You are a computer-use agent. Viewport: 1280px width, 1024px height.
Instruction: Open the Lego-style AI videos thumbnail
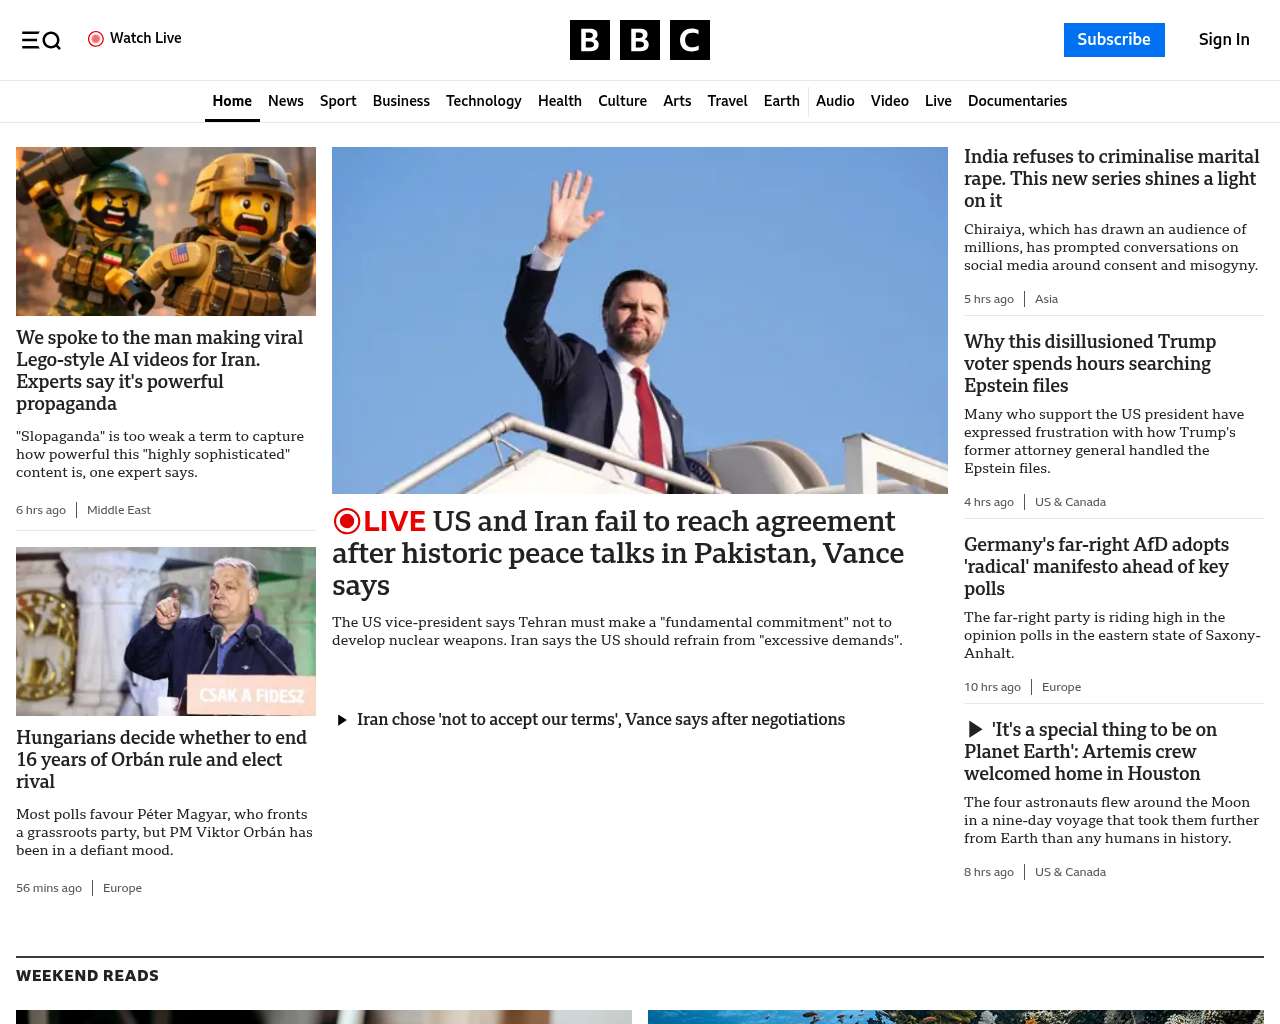(166, 231)
